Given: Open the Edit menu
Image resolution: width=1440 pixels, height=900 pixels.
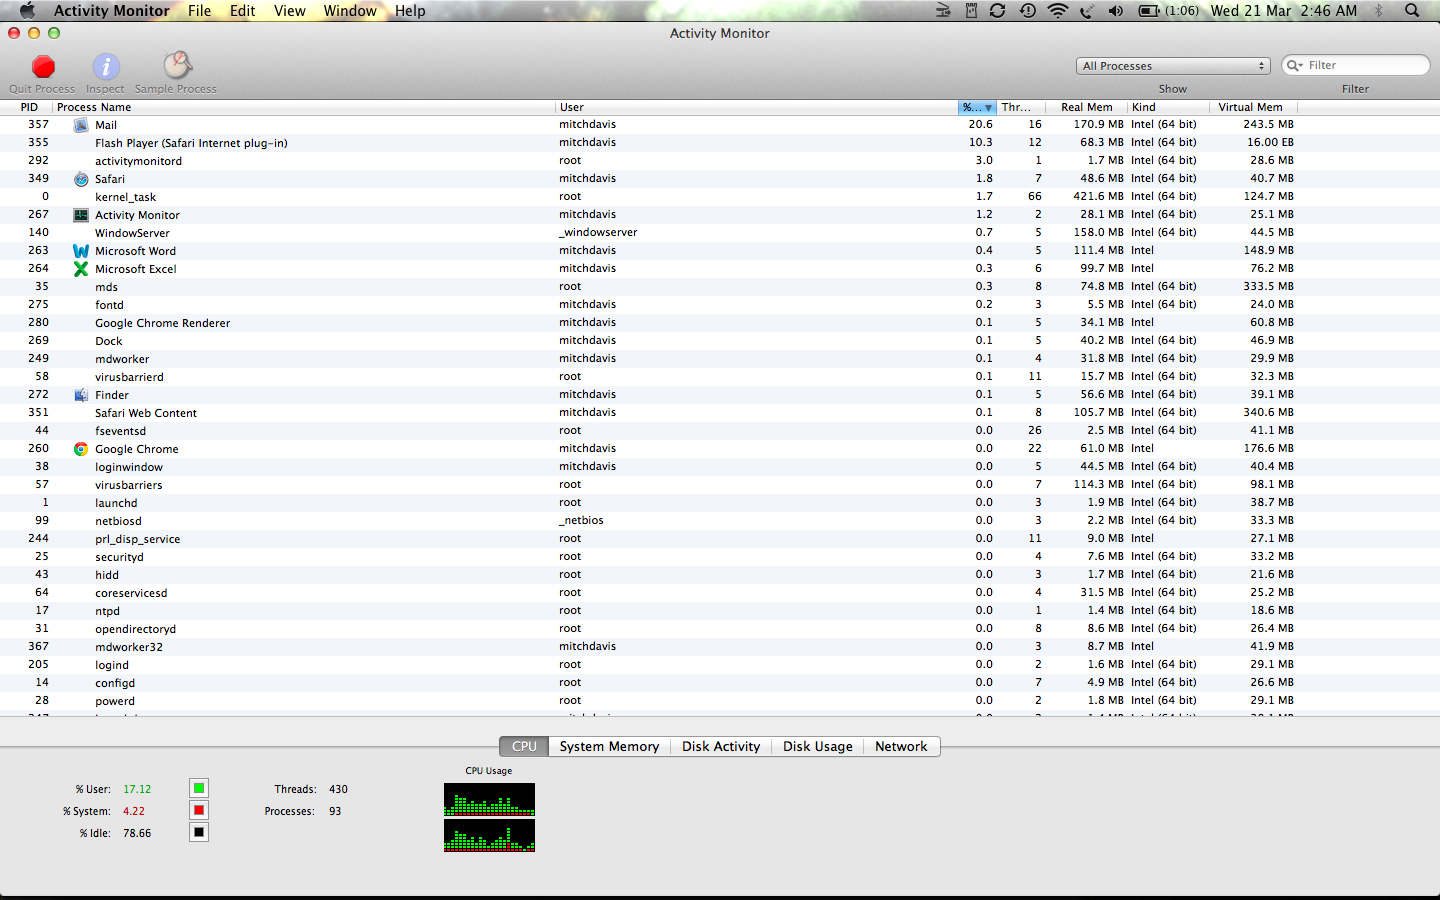Looking at the screenshot, I should point(243,10).
